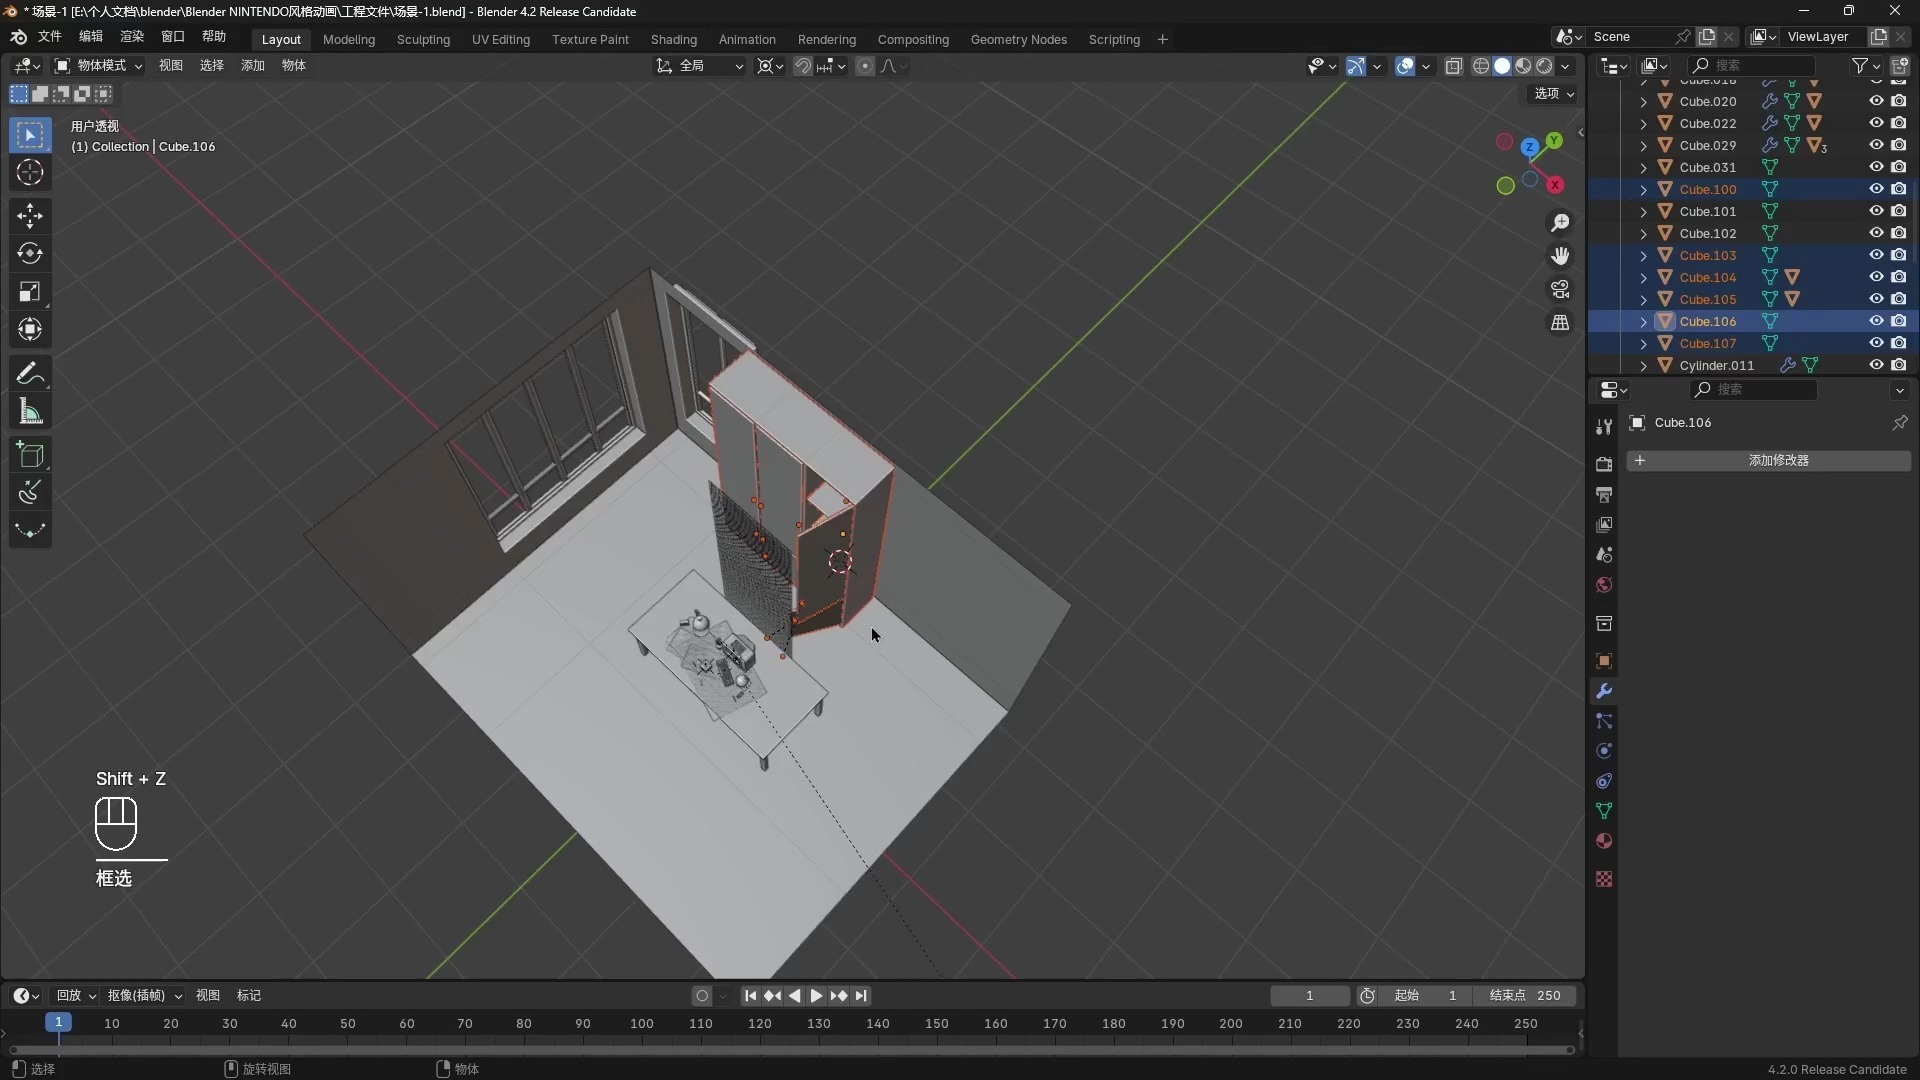
Task: Open the 编辑 menu
Action: [90, 36]
